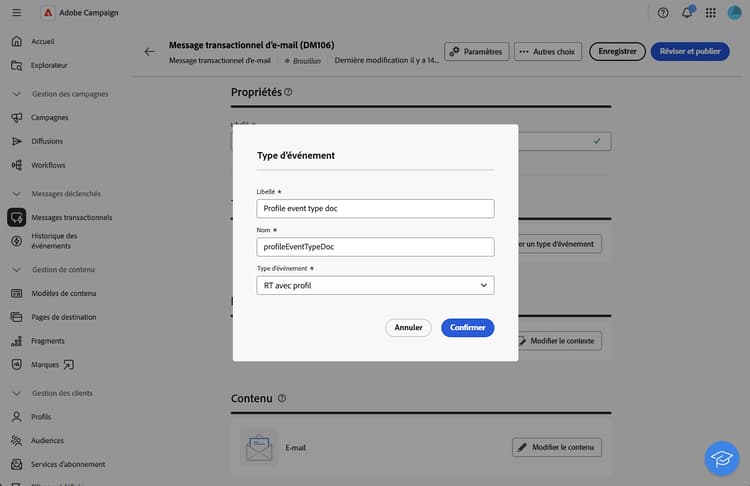Click the Properties help info icon

click(x=288, y=92)
